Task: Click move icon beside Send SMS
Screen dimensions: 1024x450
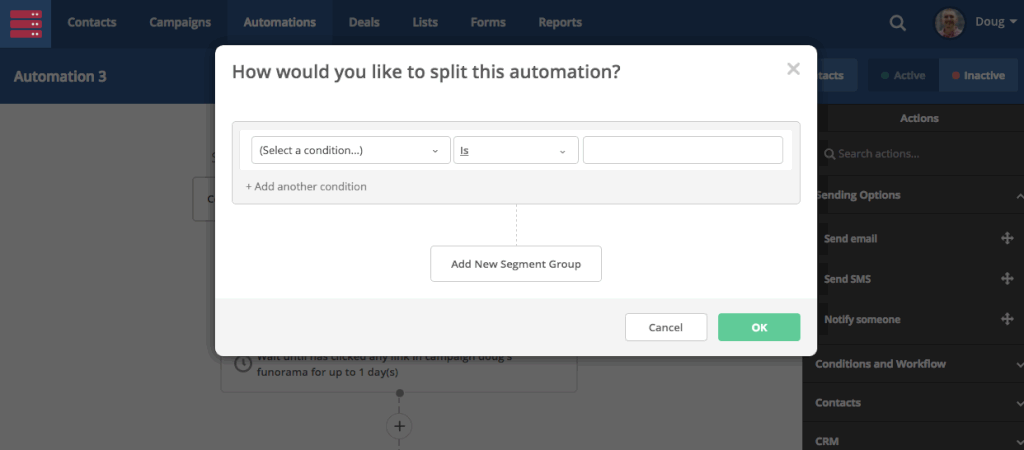Action: (1006, 279)
